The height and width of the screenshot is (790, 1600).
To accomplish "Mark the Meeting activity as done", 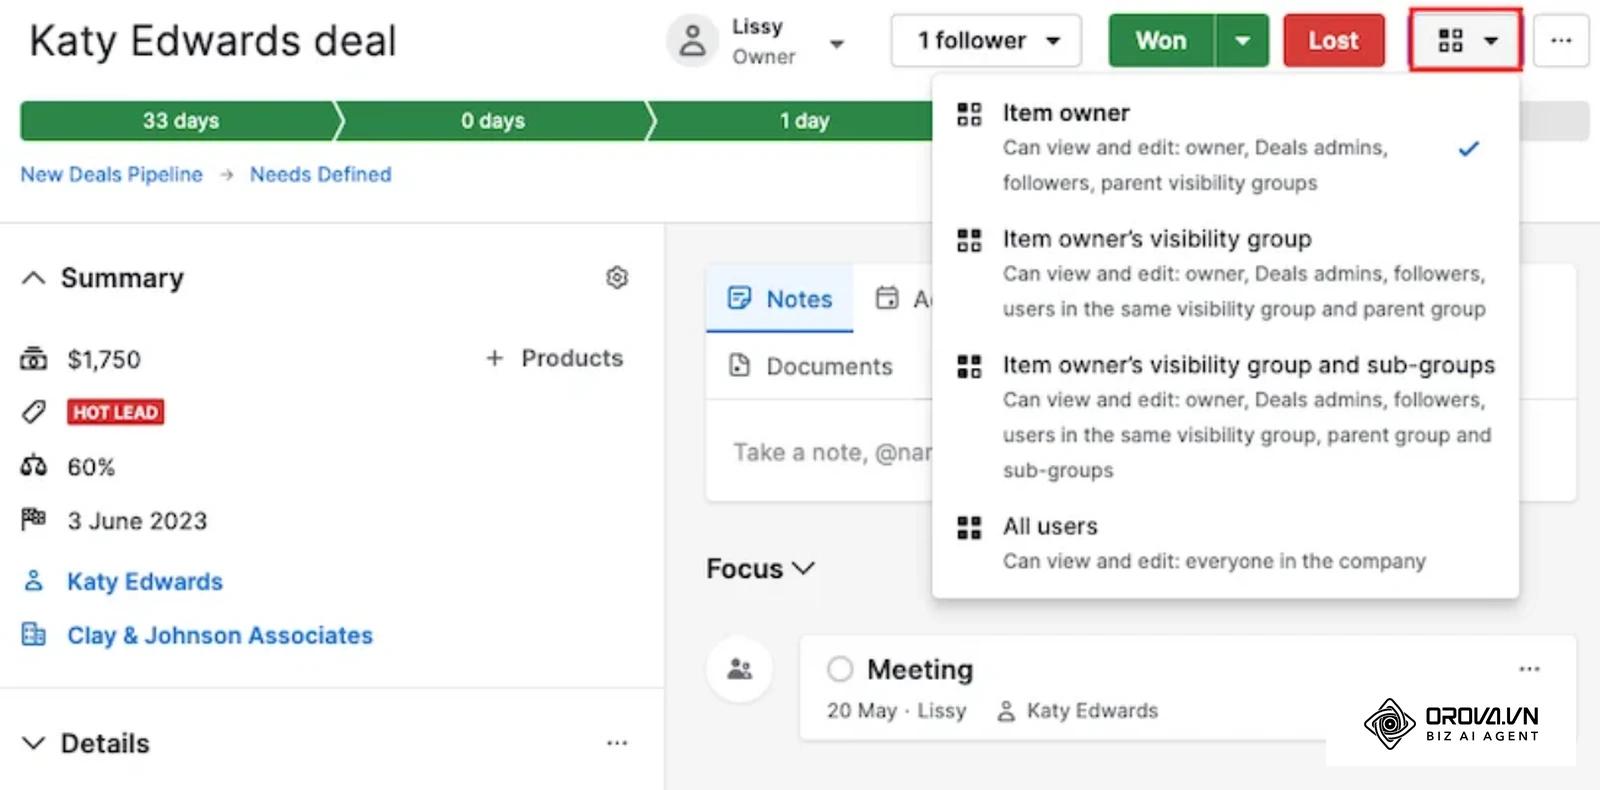I will pos(840,669).
